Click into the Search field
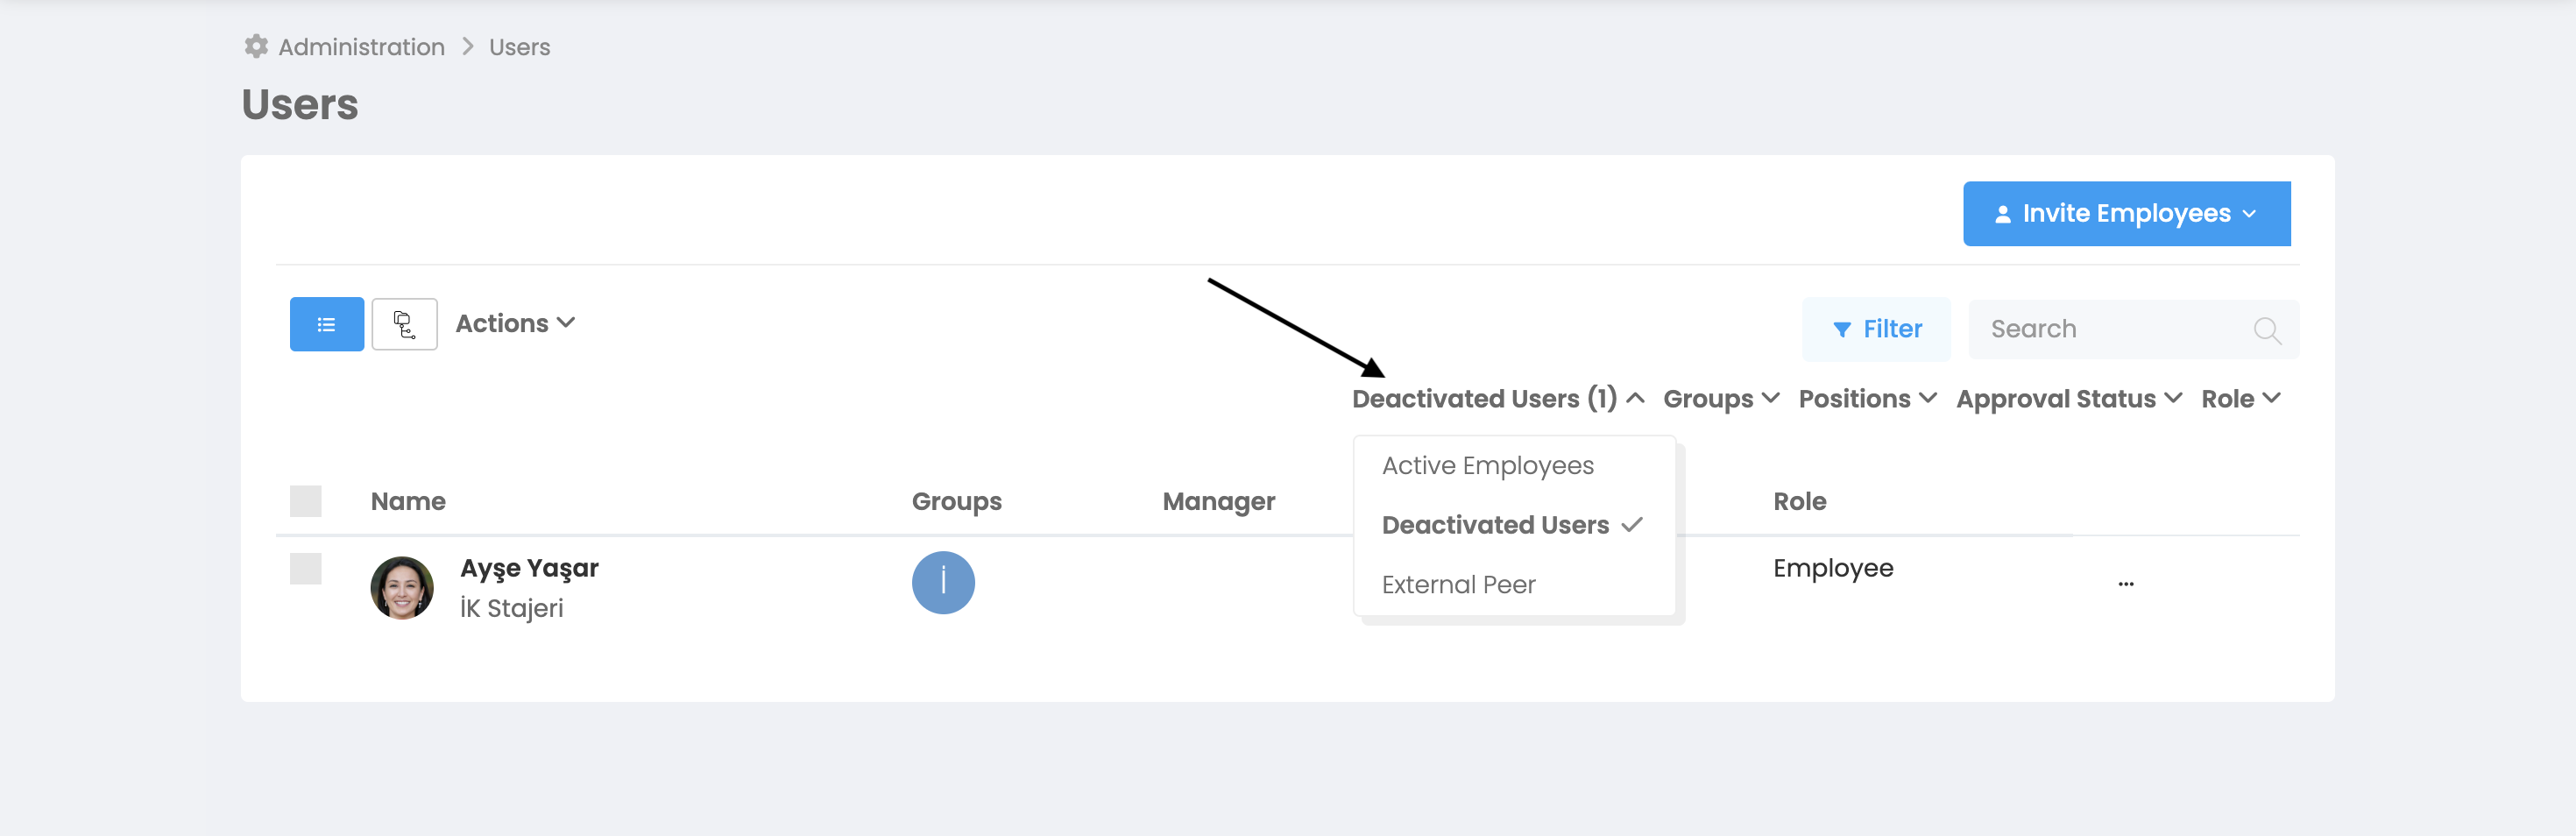Image resolution: width=2576 pixels, height=836 pixels. coord(2110,330)
